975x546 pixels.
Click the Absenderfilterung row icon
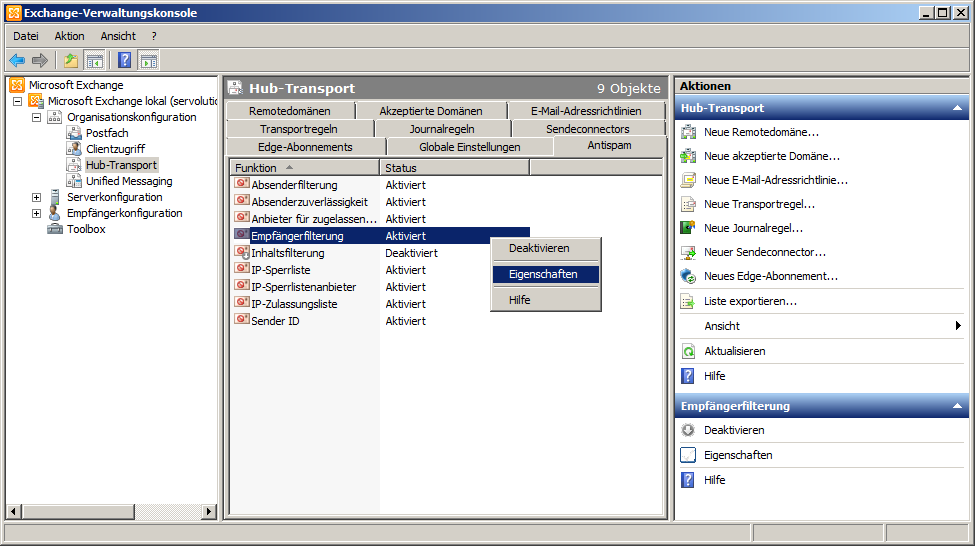pos(242,184)
